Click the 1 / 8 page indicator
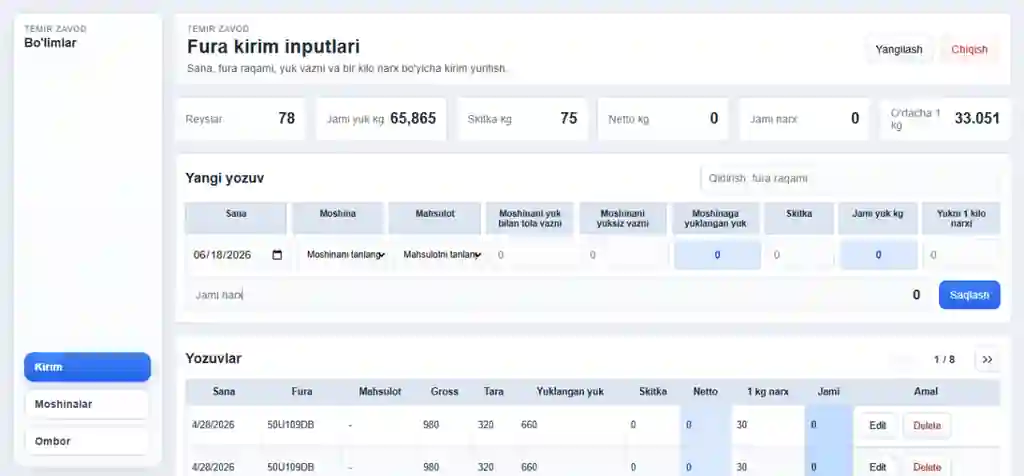This screenshot has height=476, width=1024. click(944, 360)
